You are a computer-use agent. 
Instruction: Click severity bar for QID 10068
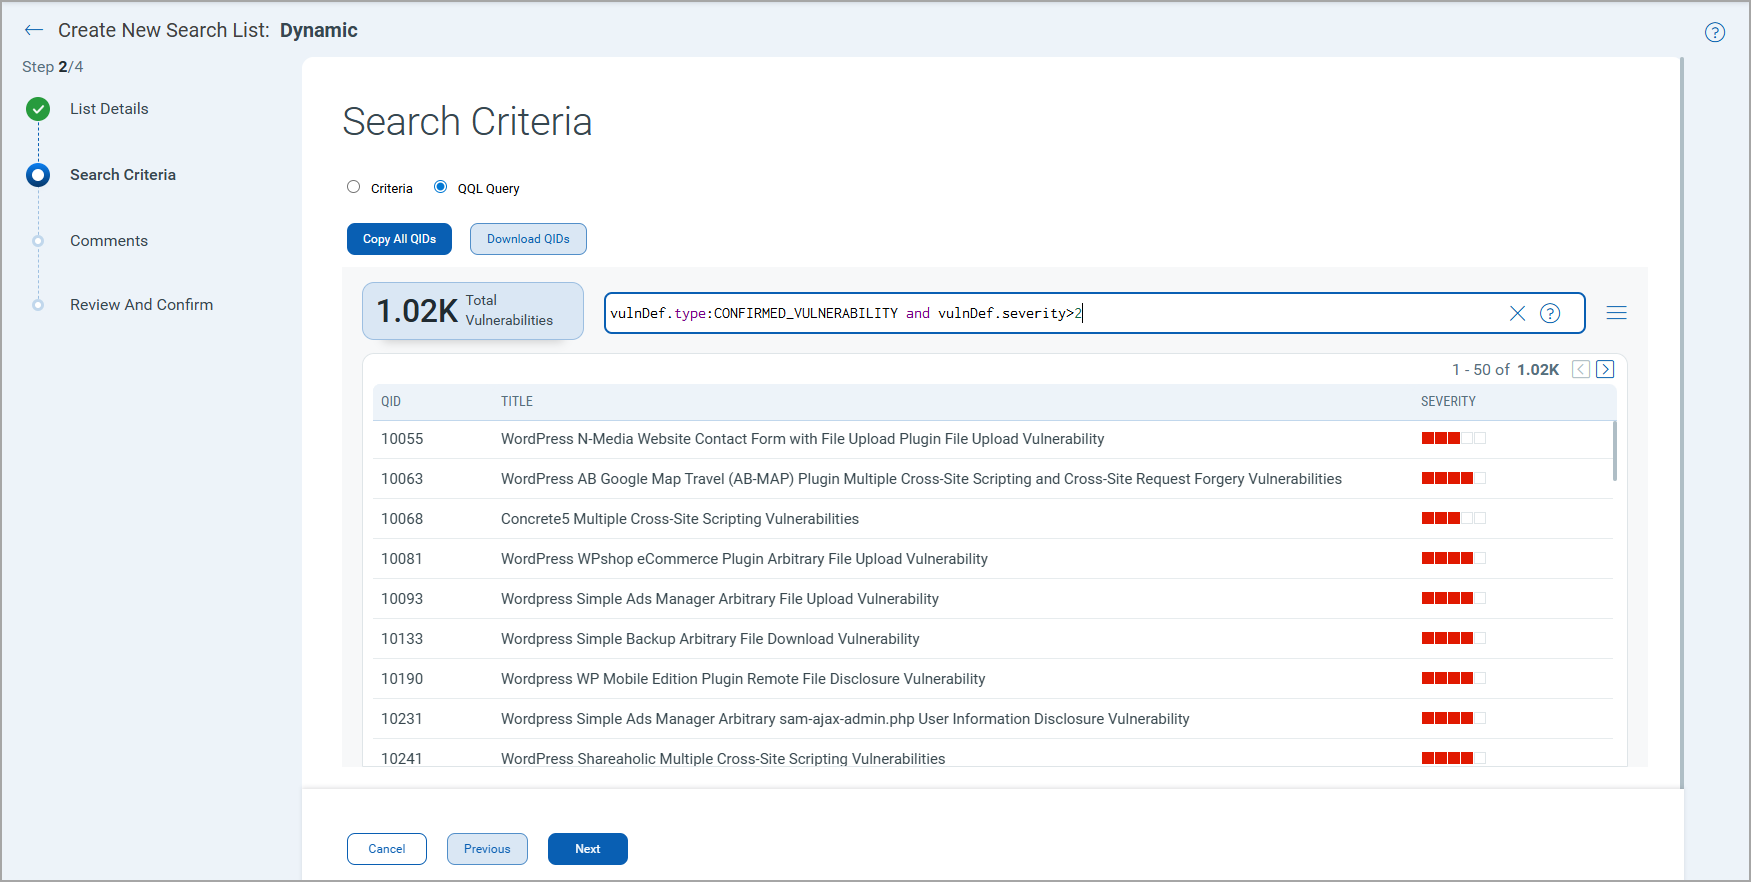[1454, 518]
